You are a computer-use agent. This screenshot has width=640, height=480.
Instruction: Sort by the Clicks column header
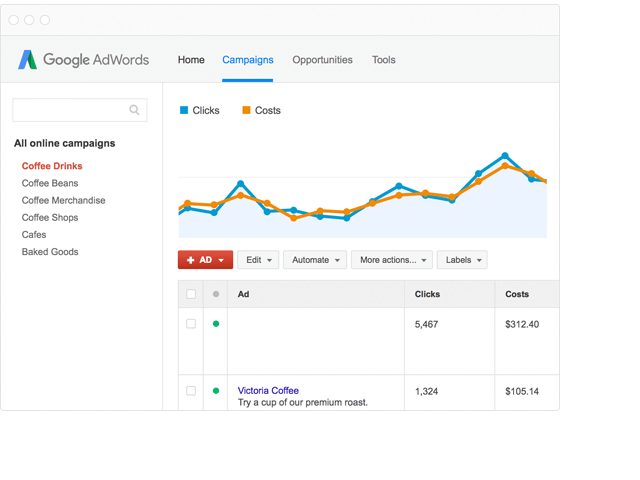tap(427, 294)
